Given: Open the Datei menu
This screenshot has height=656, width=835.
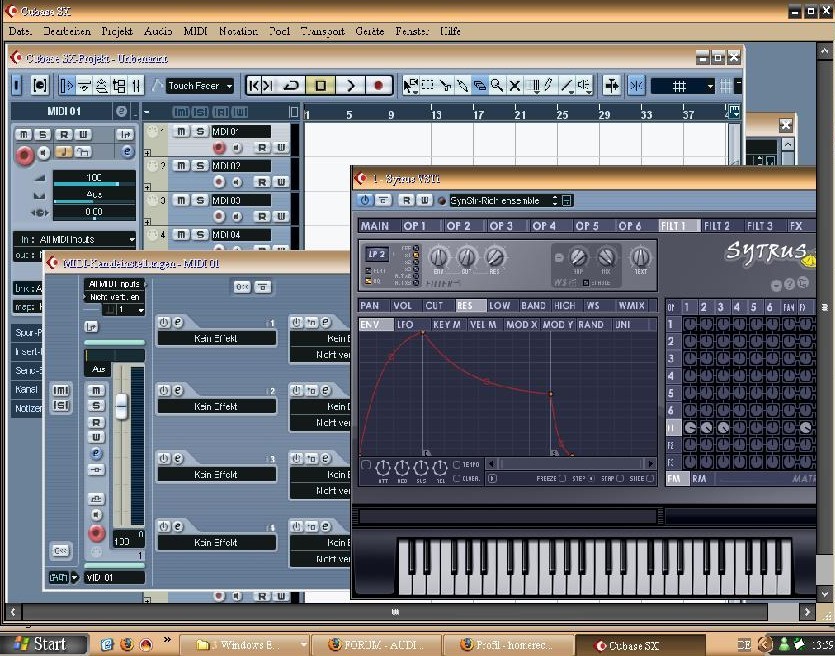Looking at the screenshot, I should 20,31.
